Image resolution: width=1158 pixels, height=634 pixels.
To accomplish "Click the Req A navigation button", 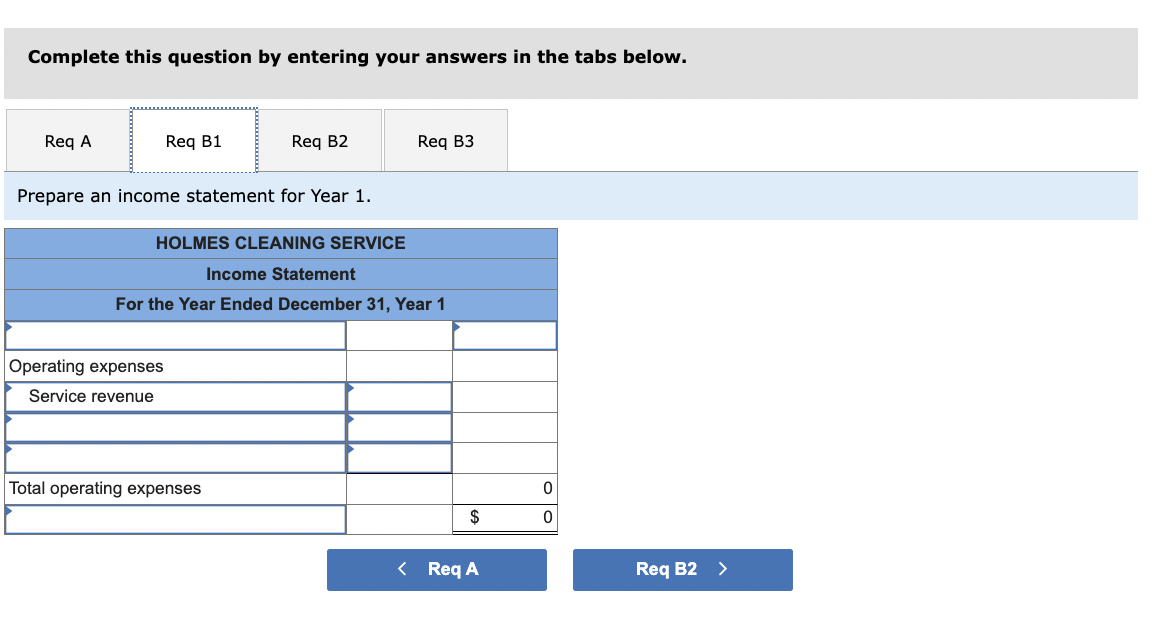I will point(437,569).
